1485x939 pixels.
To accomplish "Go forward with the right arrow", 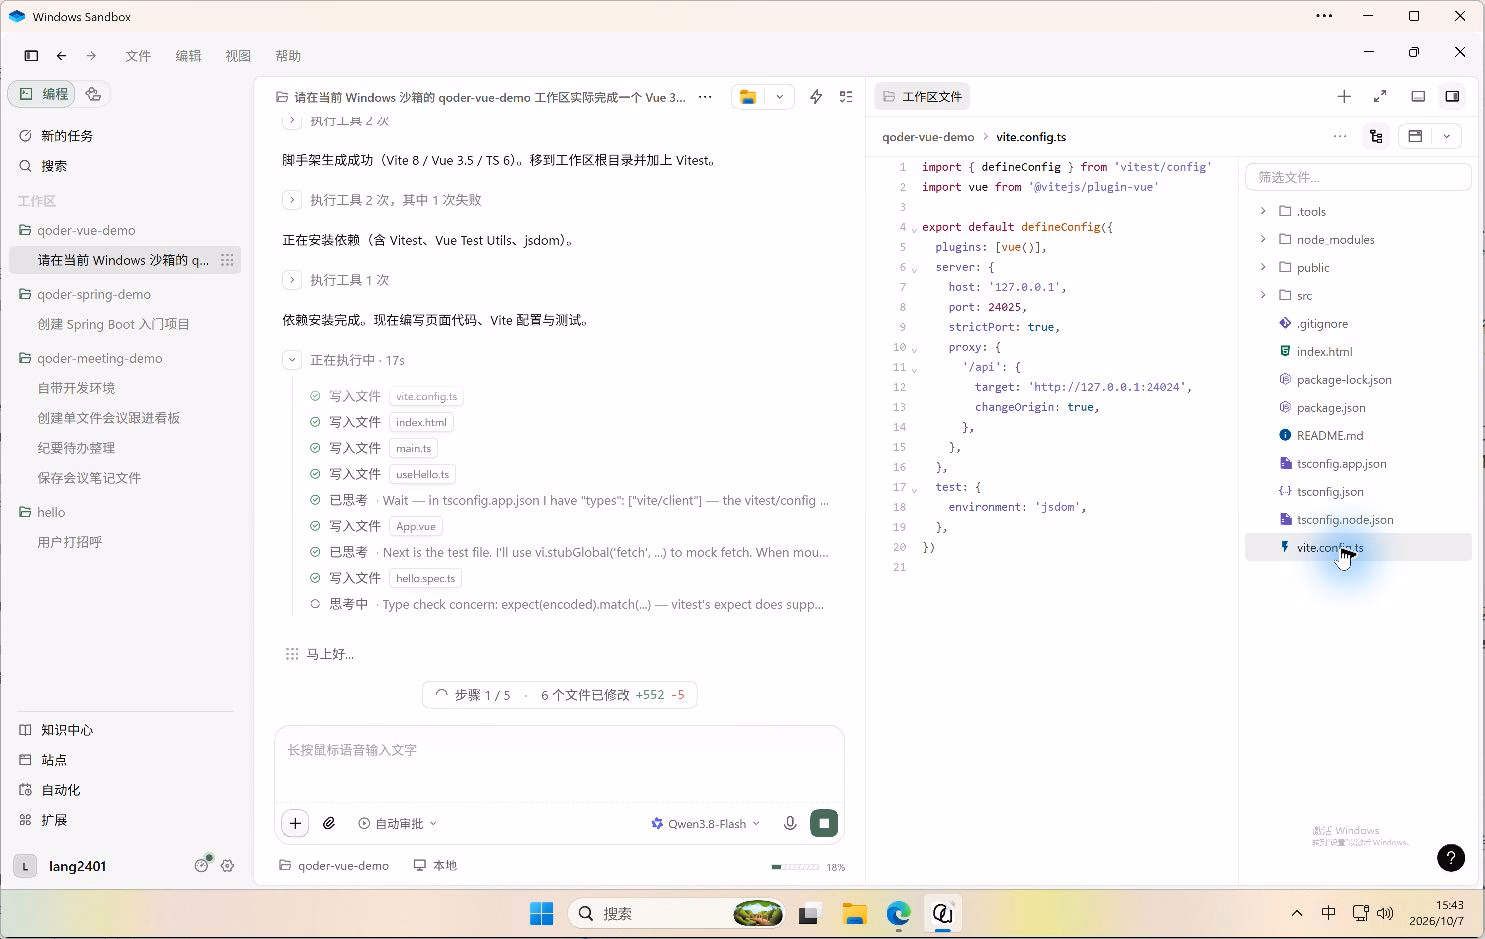I will pyautogui.click(x=91, y=56).
